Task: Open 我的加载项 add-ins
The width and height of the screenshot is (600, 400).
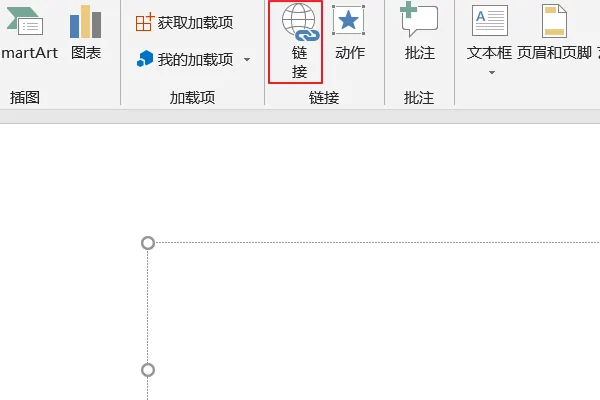Action: pos(185,59)
